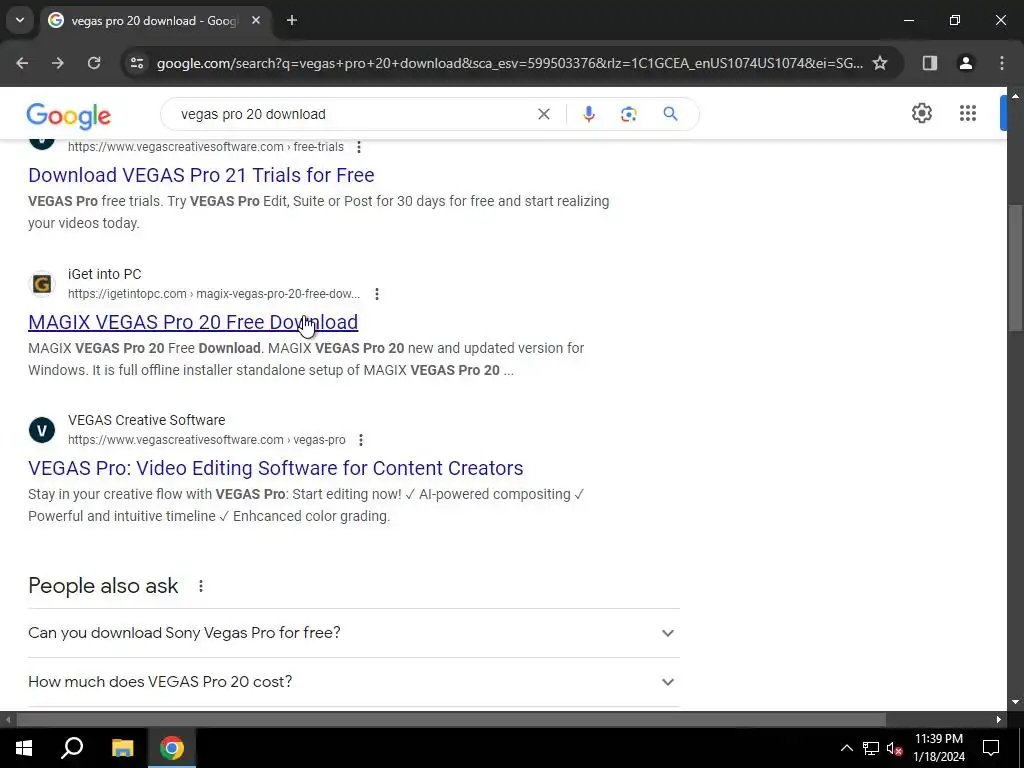Click the iGet into PC favicon

click(42, 284)
